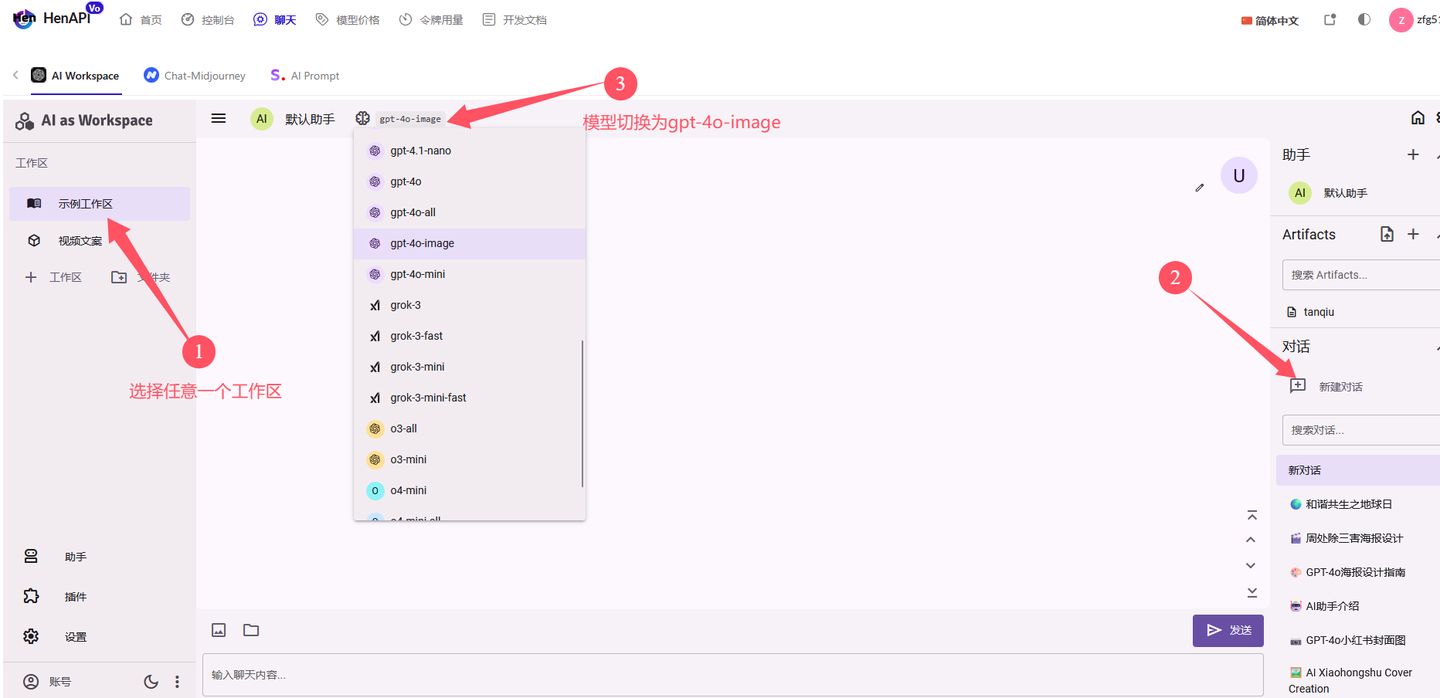Create a new 文件夹 folder
Image resolution: width=1440 pixels, height=698 pixels.
[140, 277]
